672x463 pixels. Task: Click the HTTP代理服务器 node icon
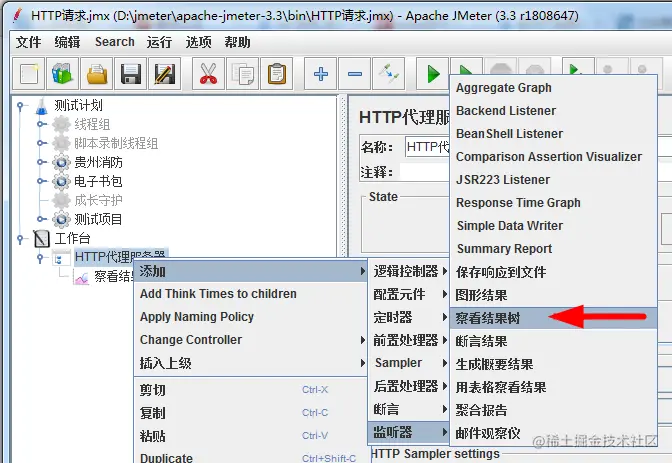point(61,258)
